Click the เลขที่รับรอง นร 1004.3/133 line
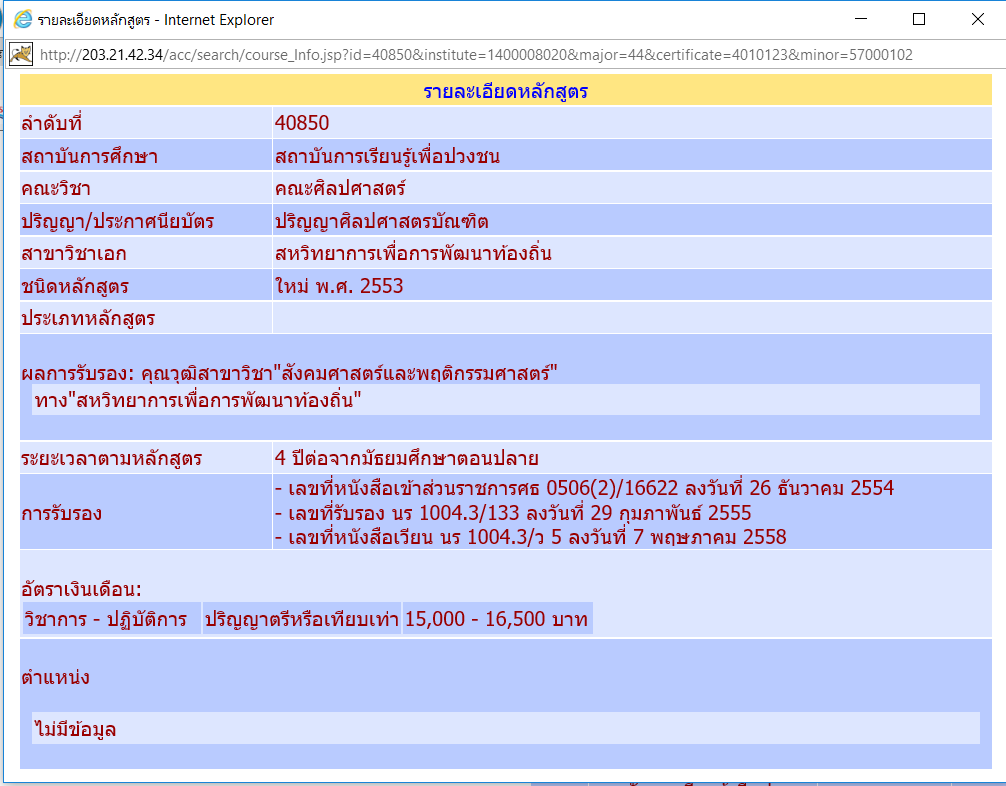 click(x=513, y=513)
